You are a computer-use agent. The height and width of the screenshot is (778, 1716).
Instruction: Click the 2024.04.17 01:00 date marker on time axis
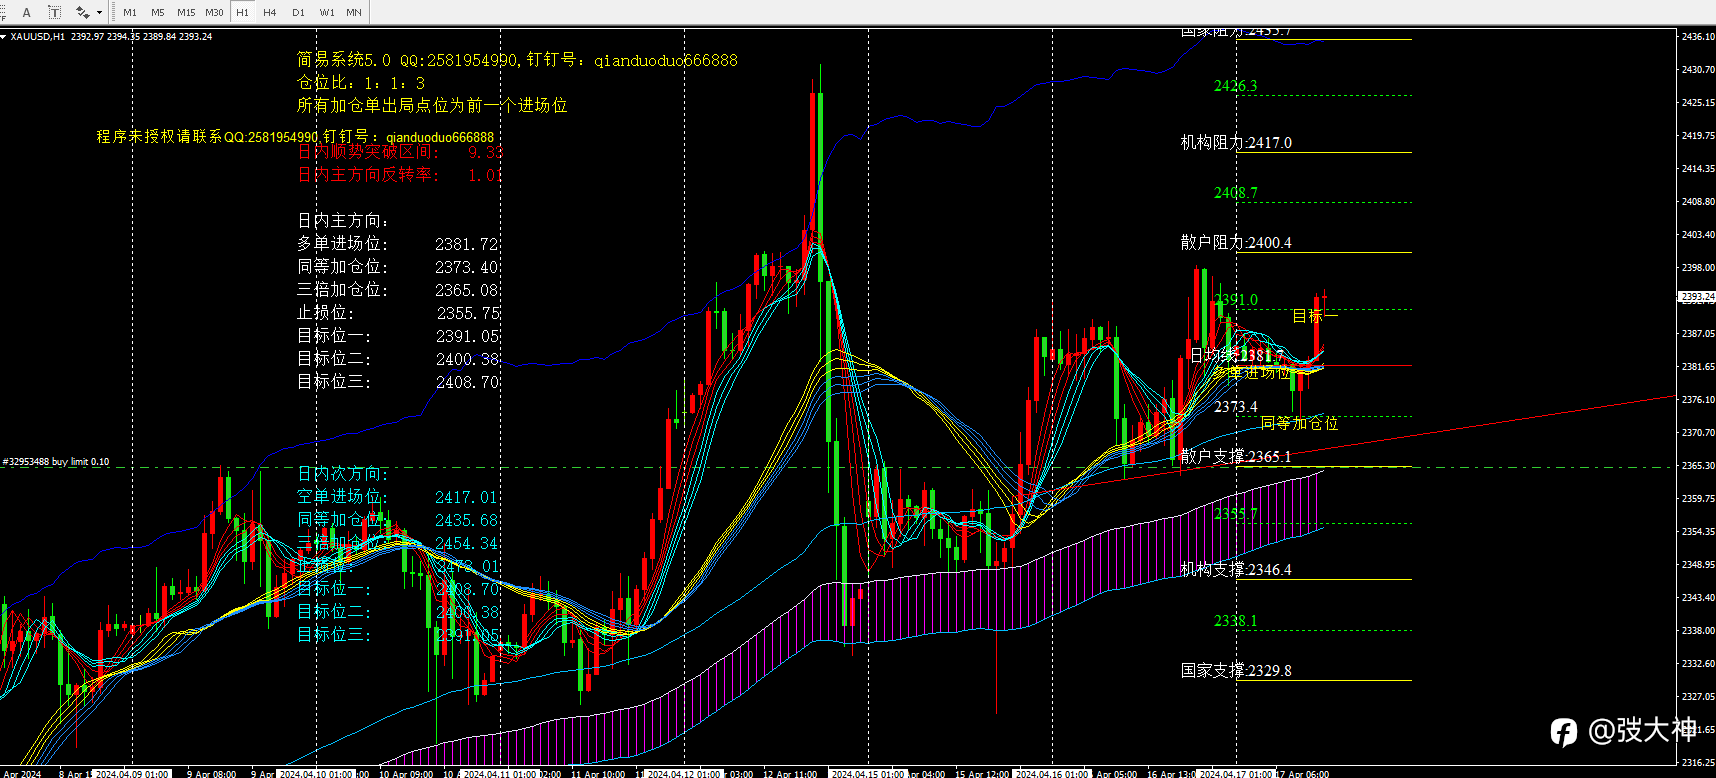[x=1236, y=773]
